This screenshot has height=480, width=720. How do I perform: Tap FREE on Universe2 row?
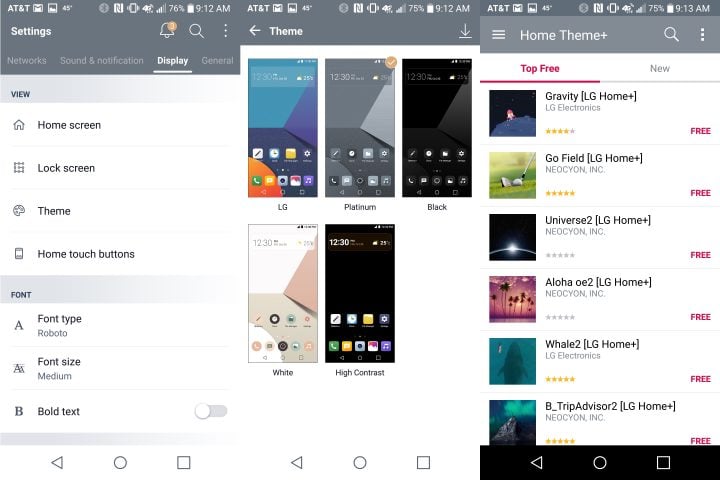[x=701, y=255]
